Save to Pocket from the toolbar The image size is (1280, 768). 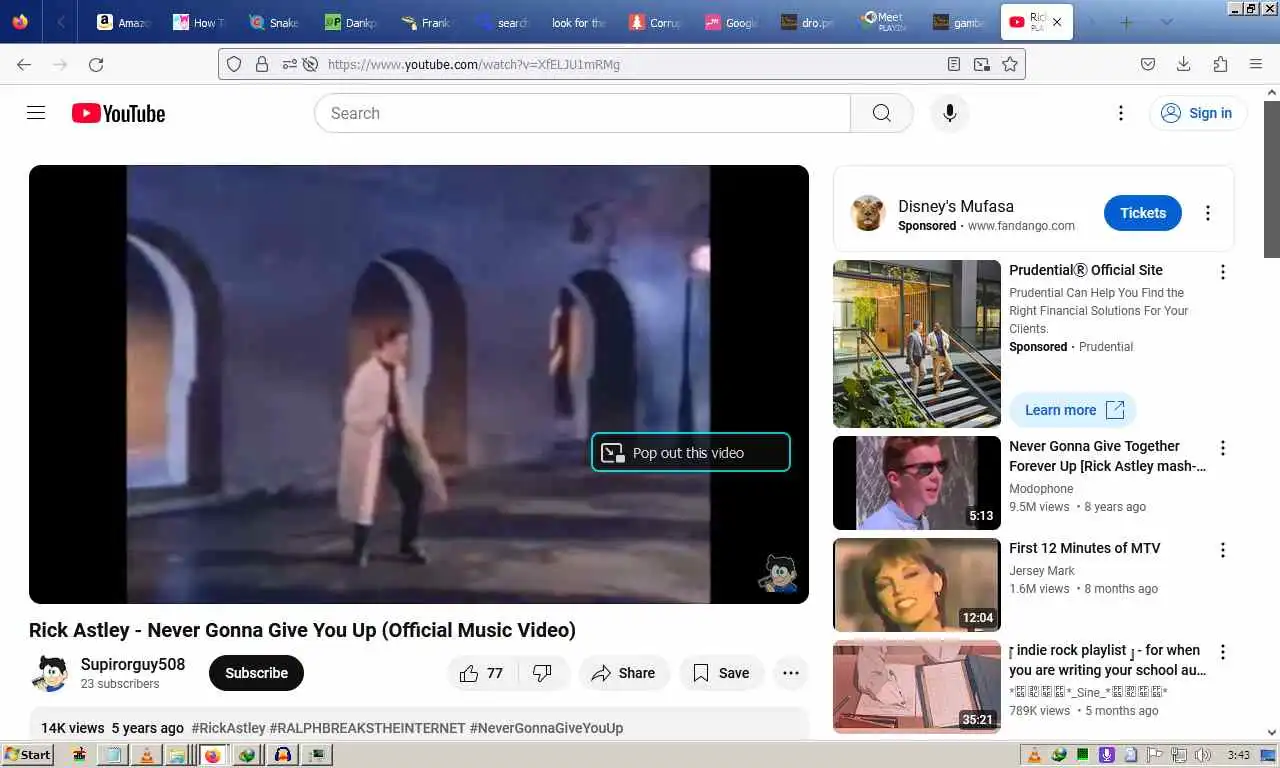(1148, 64)
